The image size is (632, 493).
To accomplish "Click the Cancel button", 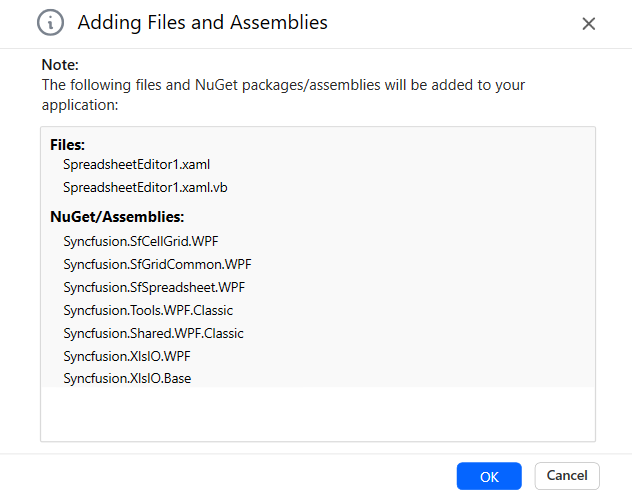I will point(567,476).
